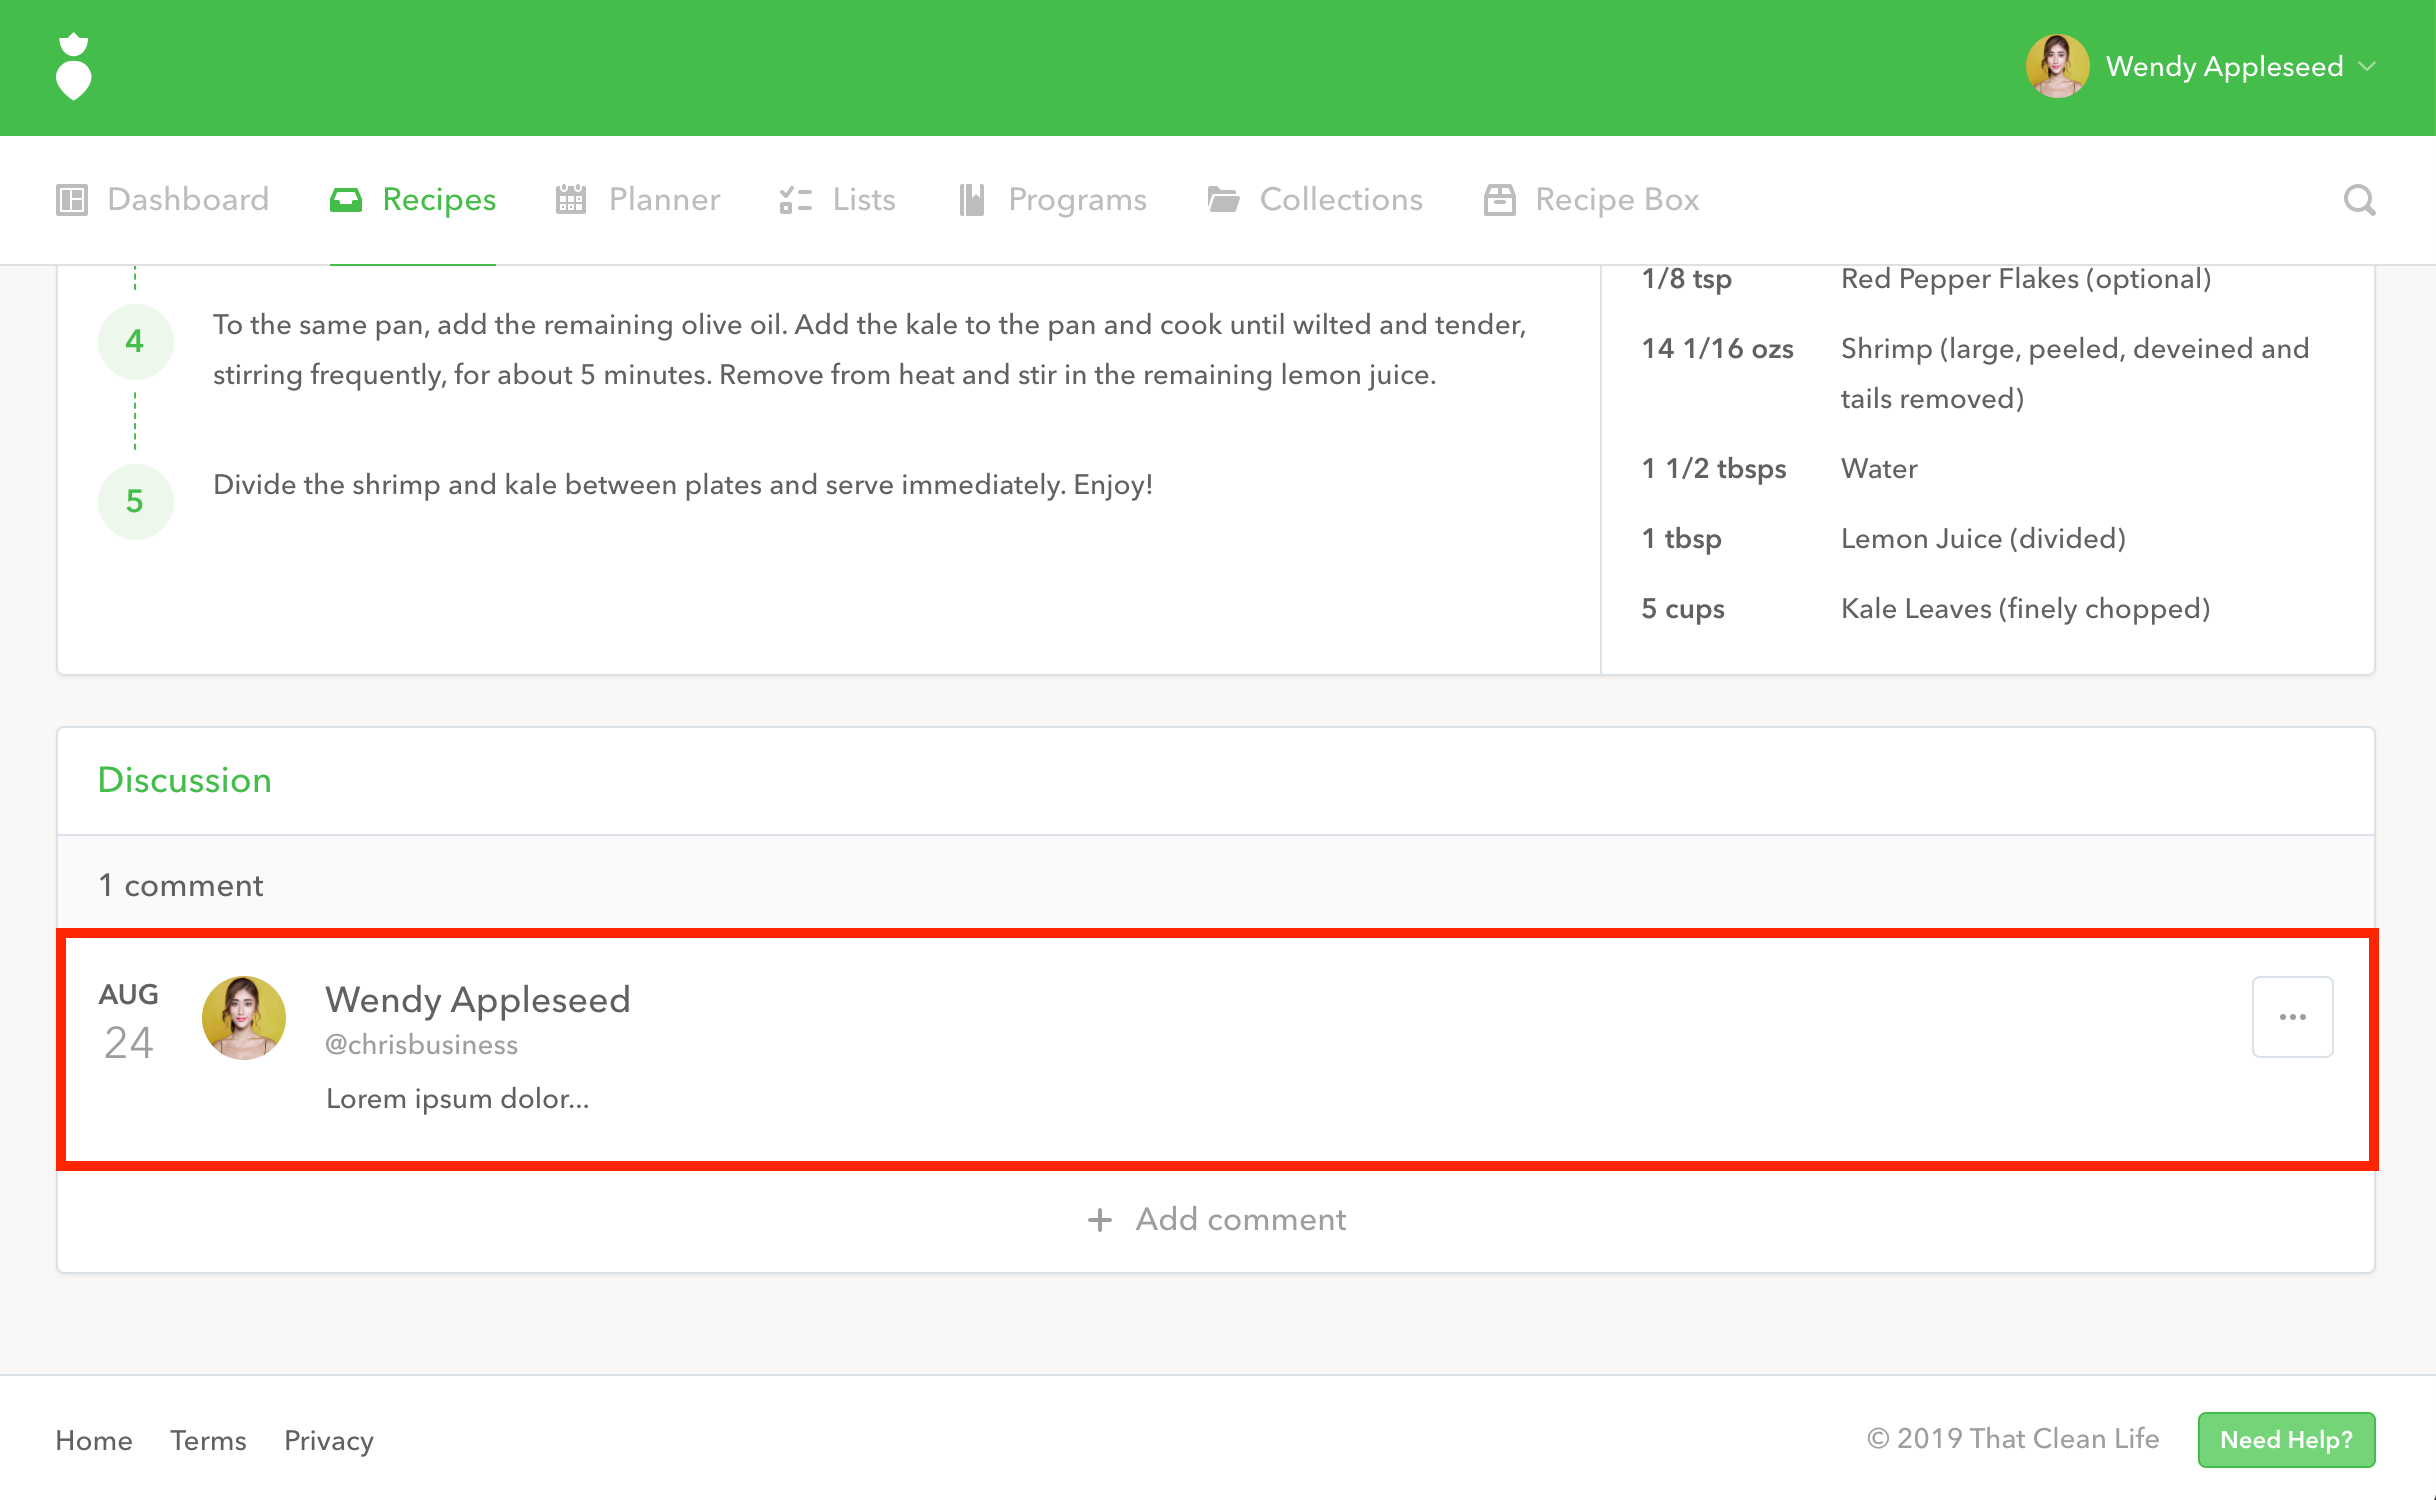Click the Dashboard grid icon
The height and width of the screenshot is (1500, 2436).
[x=72, y=200]
